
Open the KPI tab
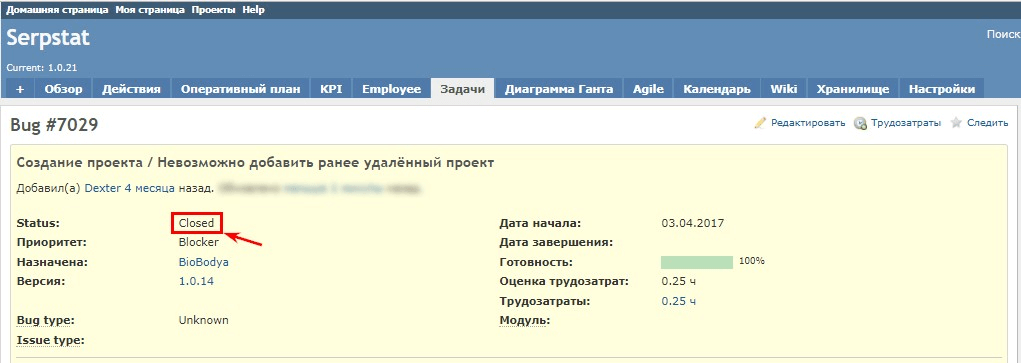[x=331, y=89]
